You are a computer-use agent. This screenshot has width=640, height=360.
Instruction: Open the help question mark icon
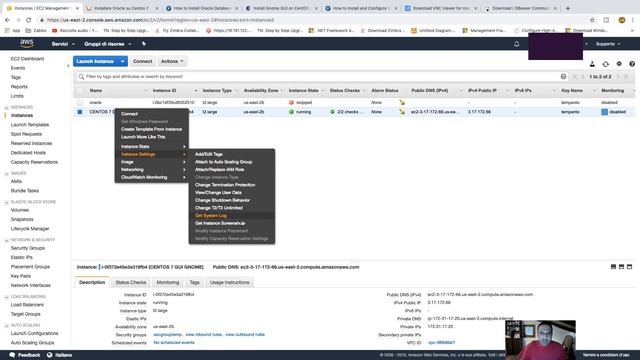pyautogui.click(x=632, y=64)
